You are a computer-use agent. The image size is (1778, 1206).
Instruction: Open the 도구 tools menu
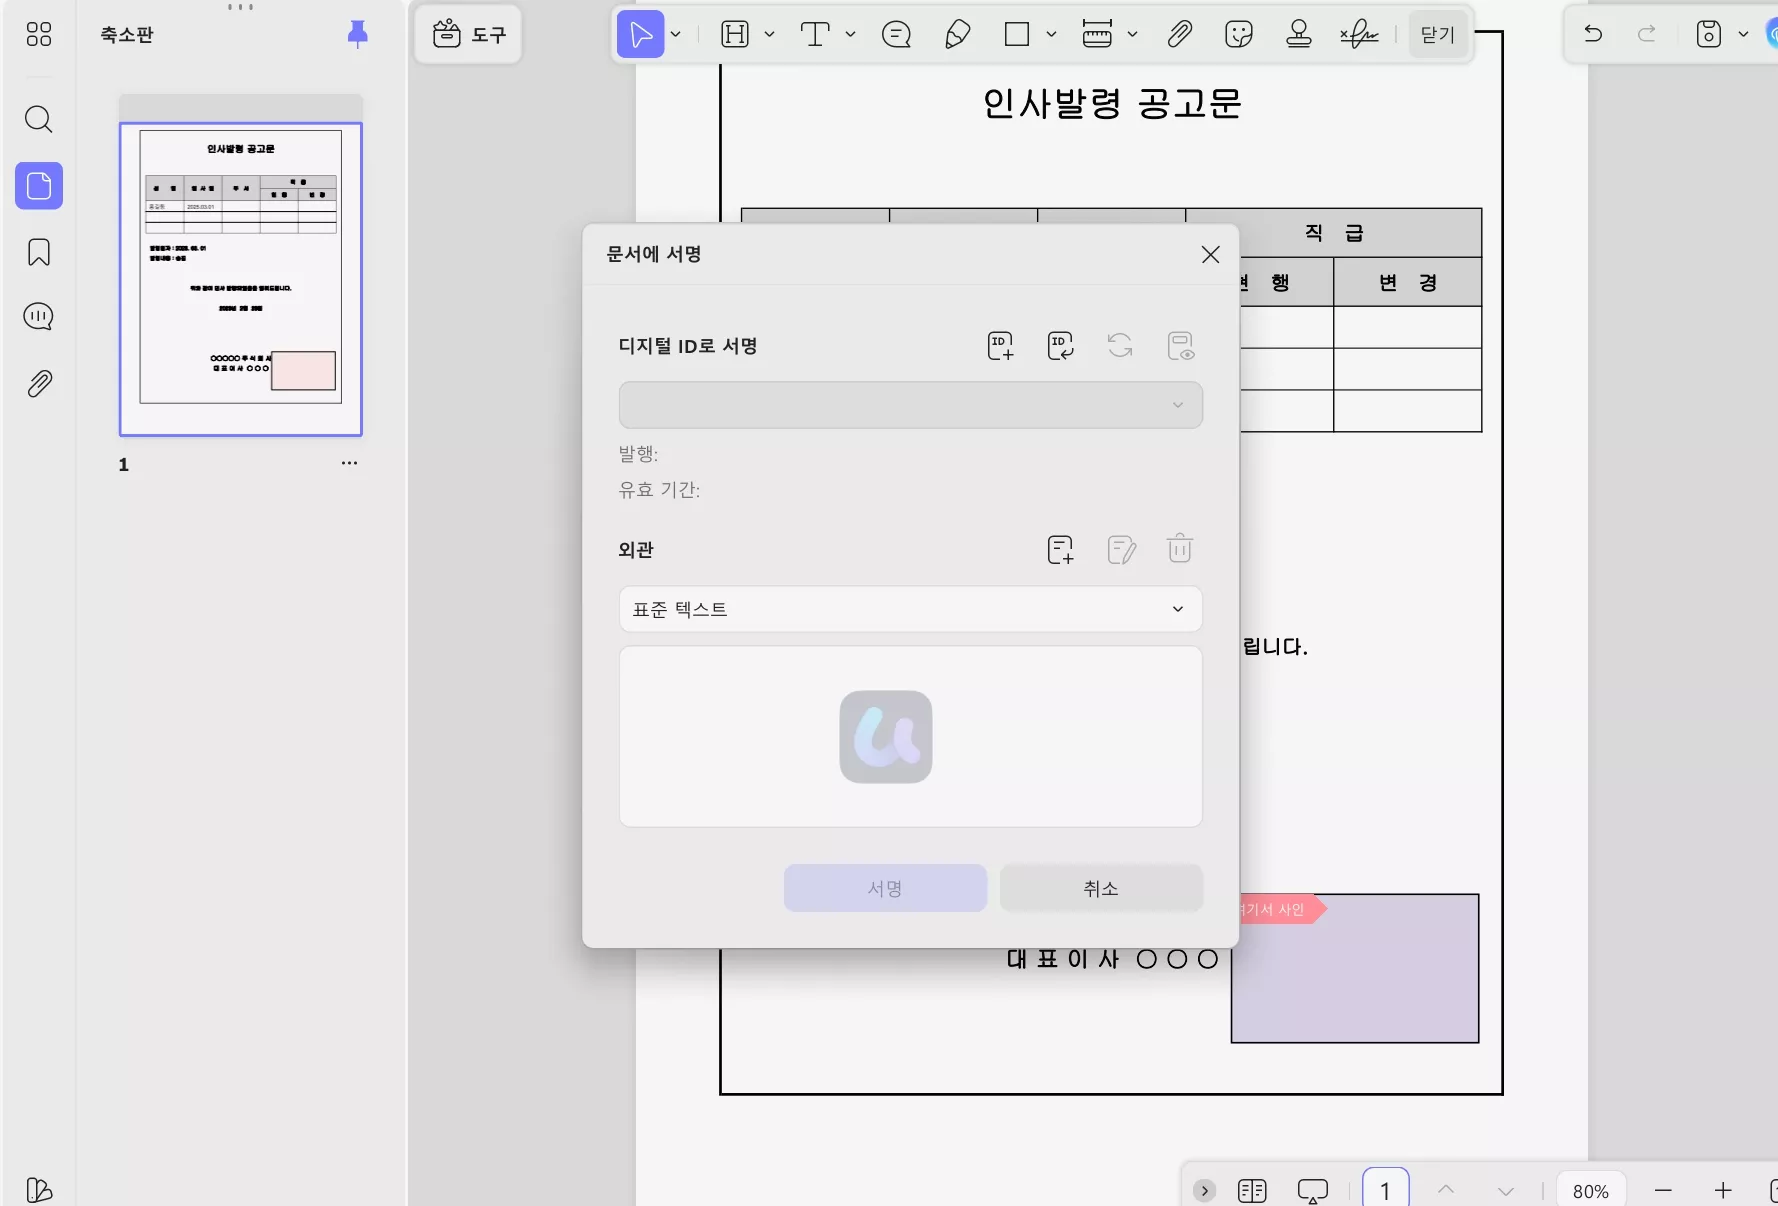(467, 34)
